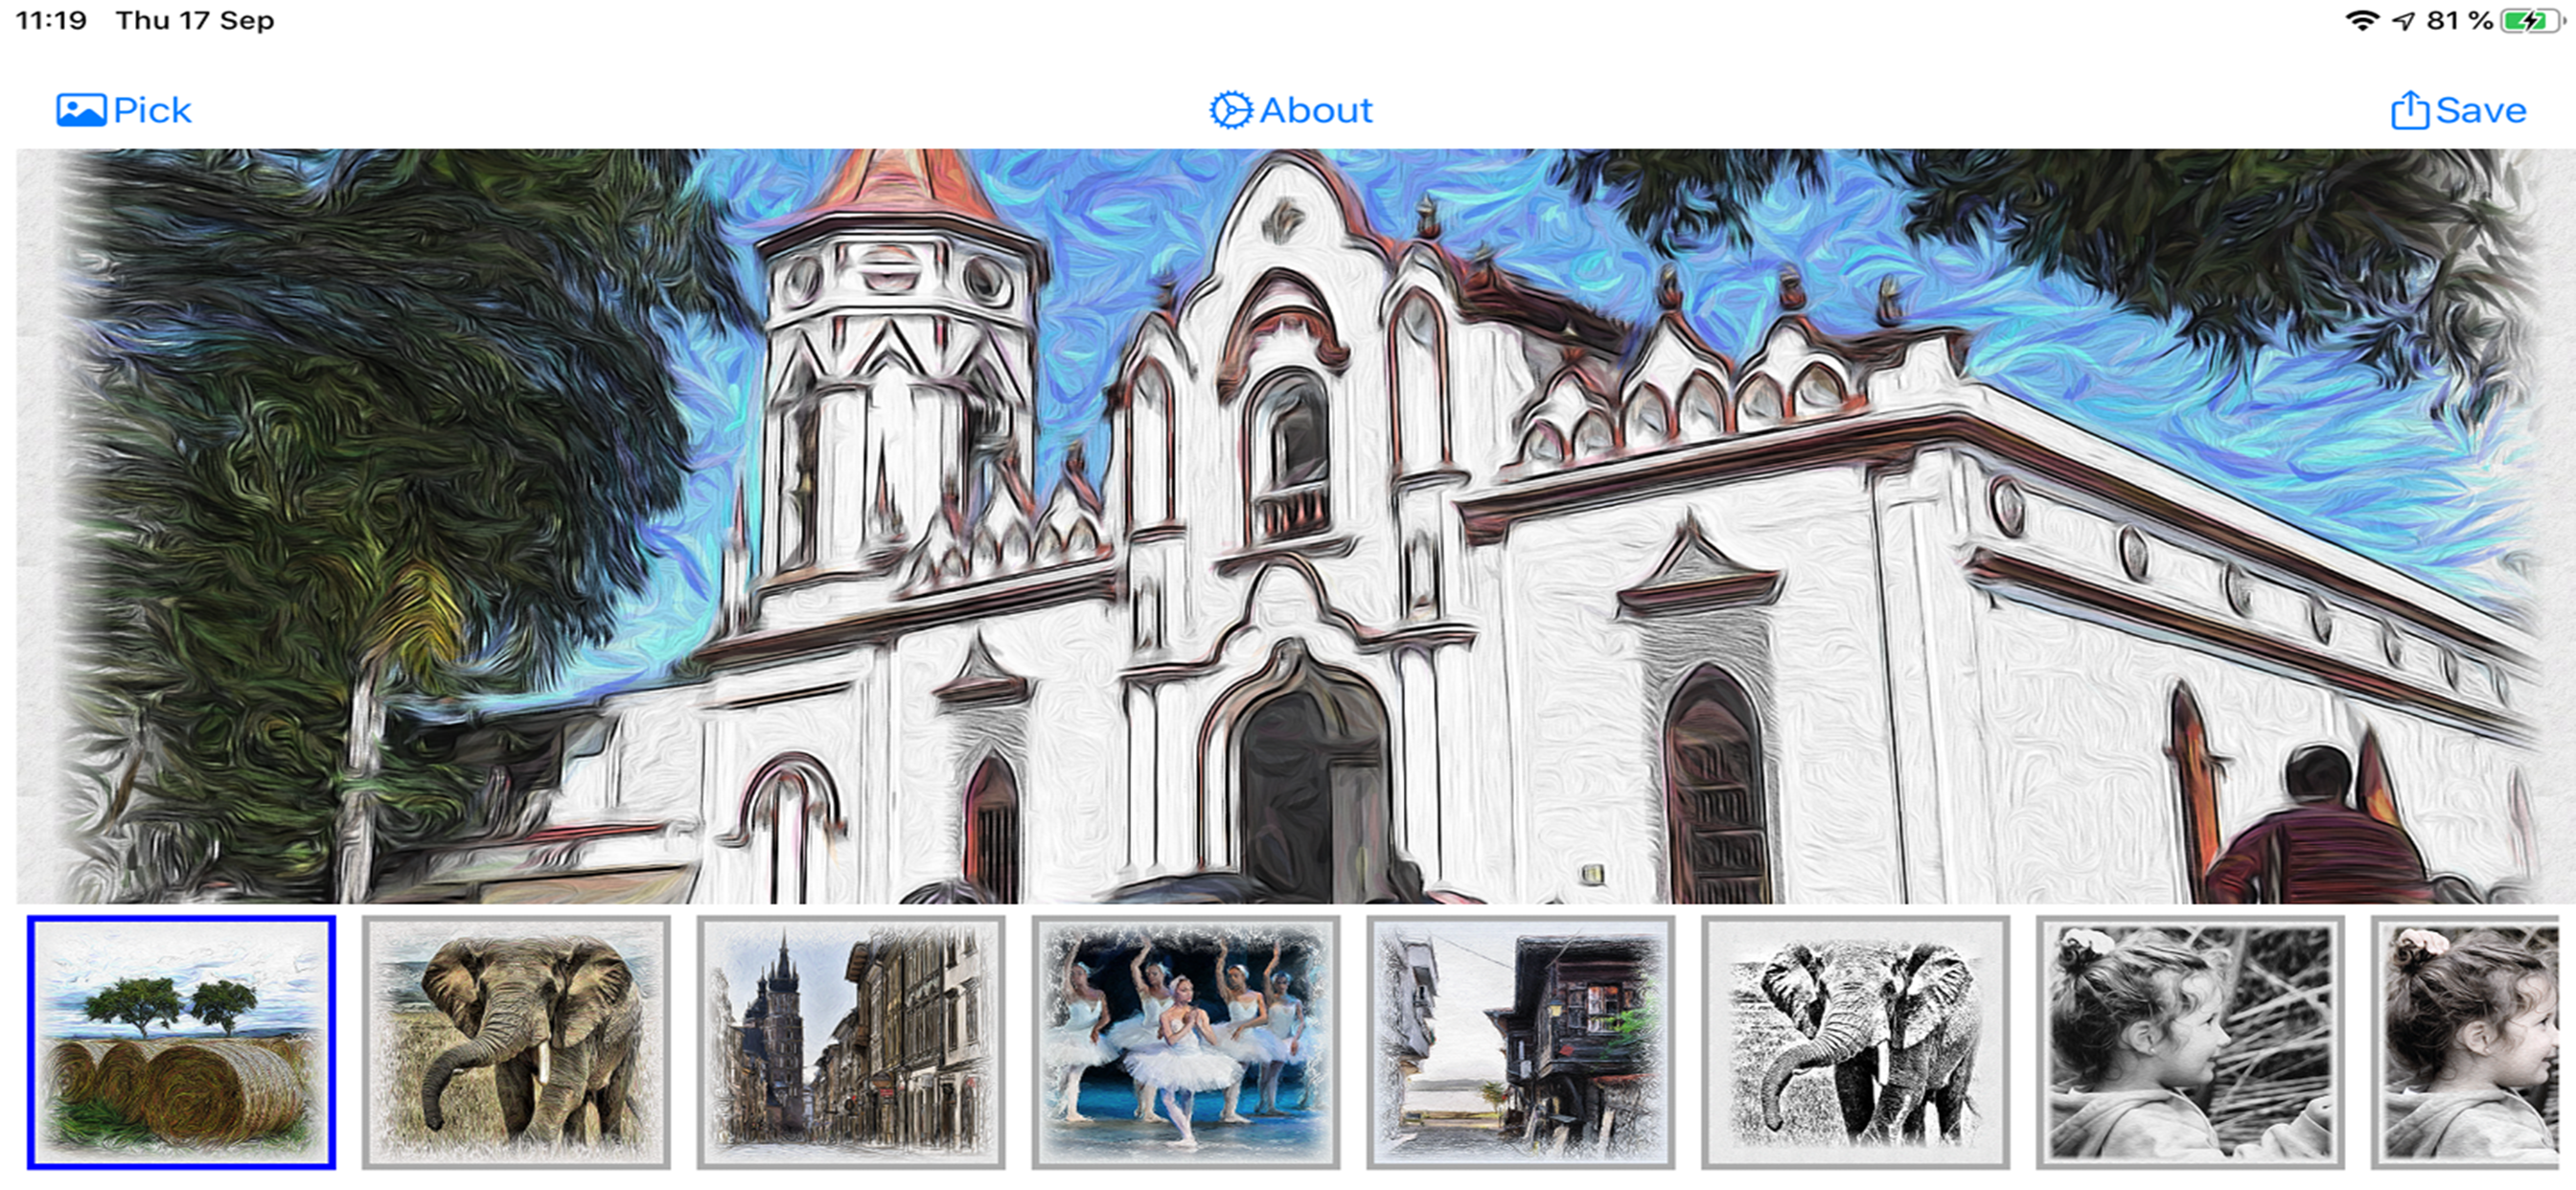
Task: Select the grayscale girl with sticks thumbnail
Action: coord(2191,1042)
